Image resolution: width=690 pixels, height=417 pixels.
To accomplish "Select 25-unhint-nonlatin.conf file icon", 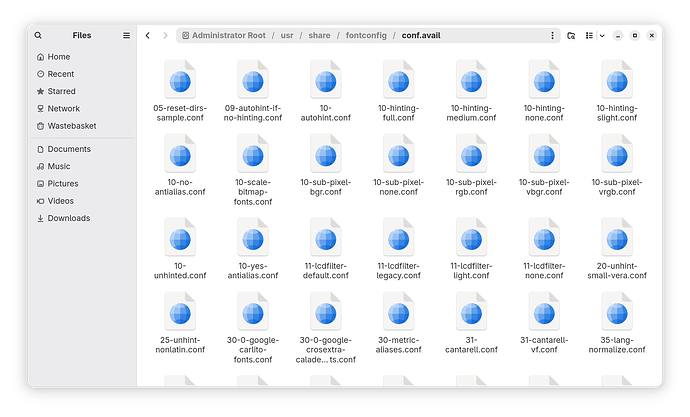I will point(180,312).
